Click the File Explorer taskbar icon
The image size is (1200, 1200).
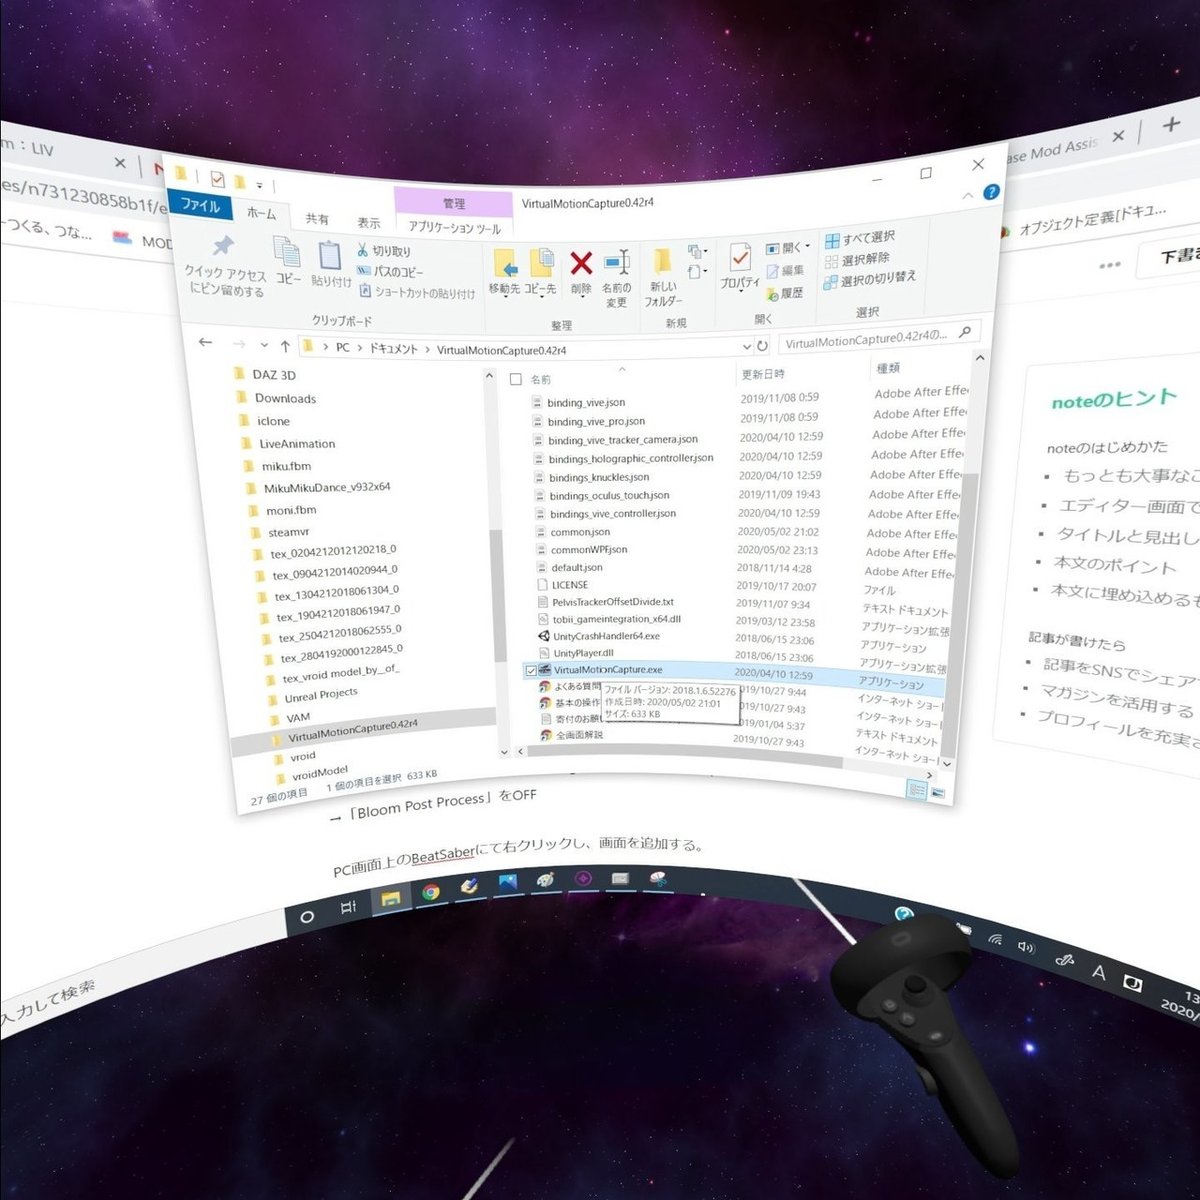click(390, 898)
